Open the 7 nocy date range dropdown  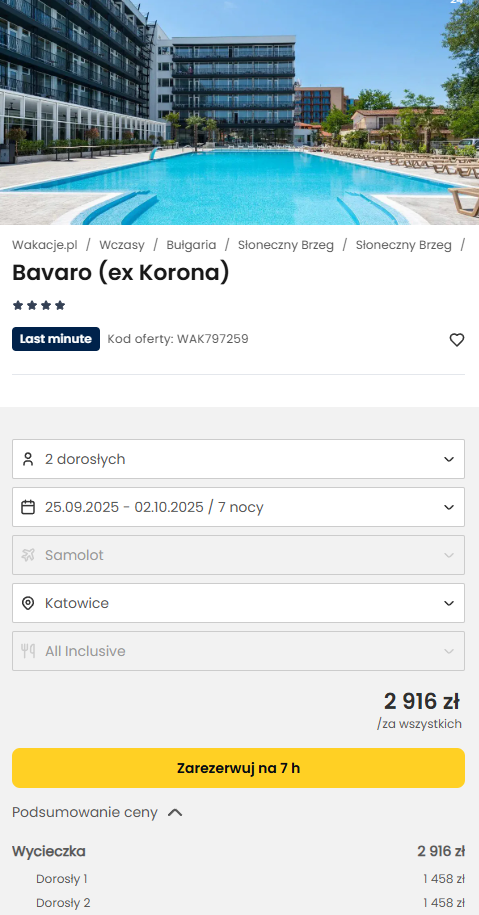239,507
